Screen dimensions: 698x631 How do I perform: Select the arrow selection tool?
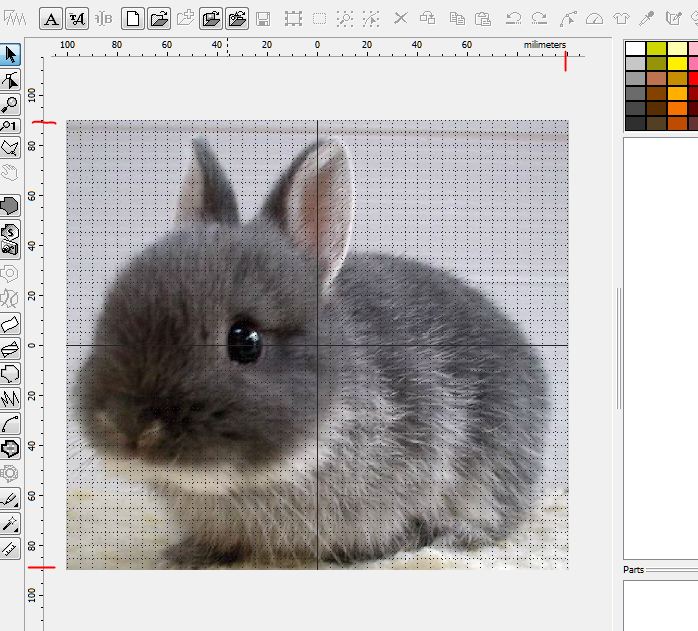coord(10,54)
